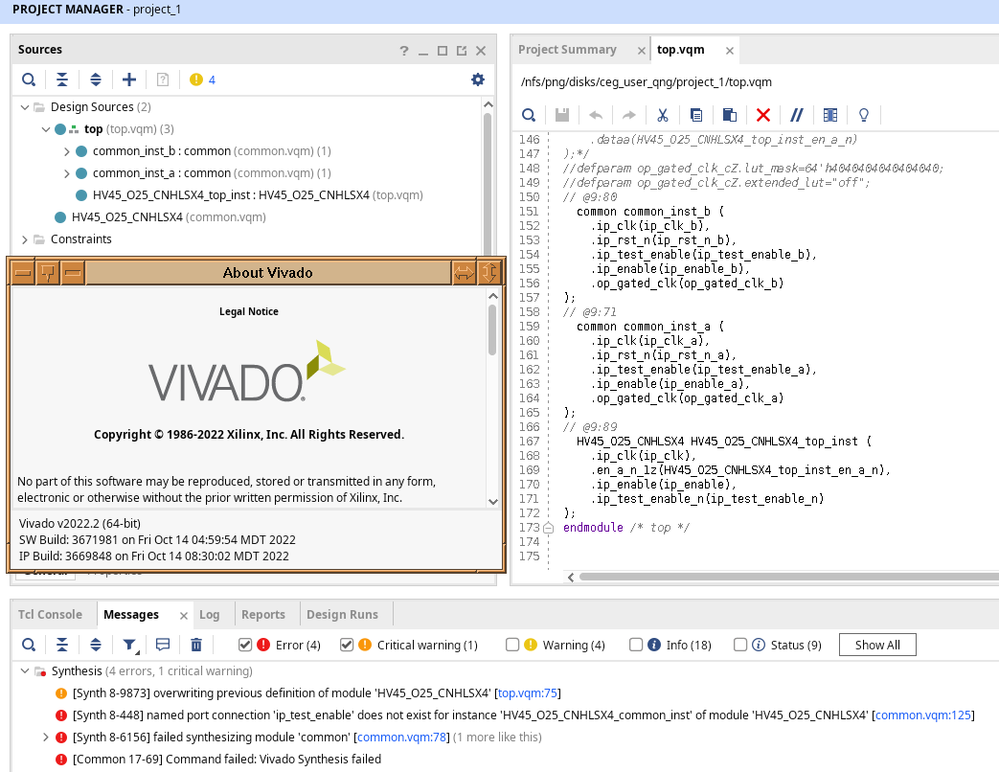Click the Show All button

(x=877, y=645)
